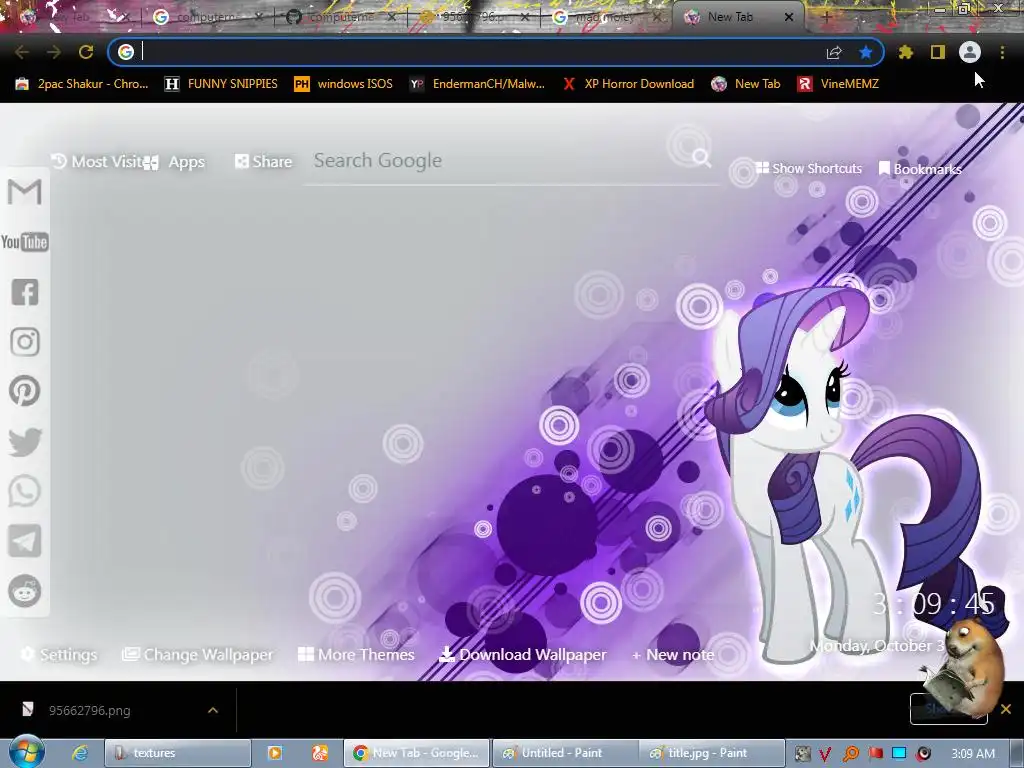Open the Extensions puzzle icon
This screenshot has width=1024, height=768.
tap(906, 52)
